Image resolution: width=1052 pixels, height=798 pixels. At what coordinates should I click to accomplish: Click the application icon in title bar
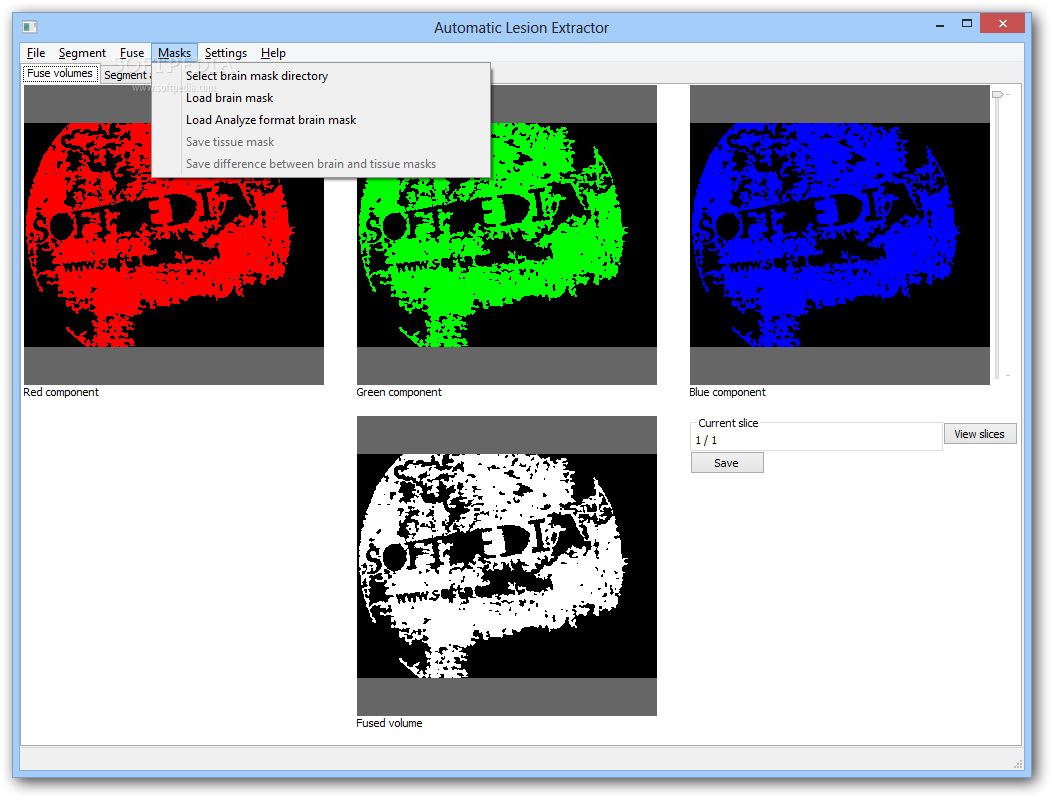click(x=30, y=27)
